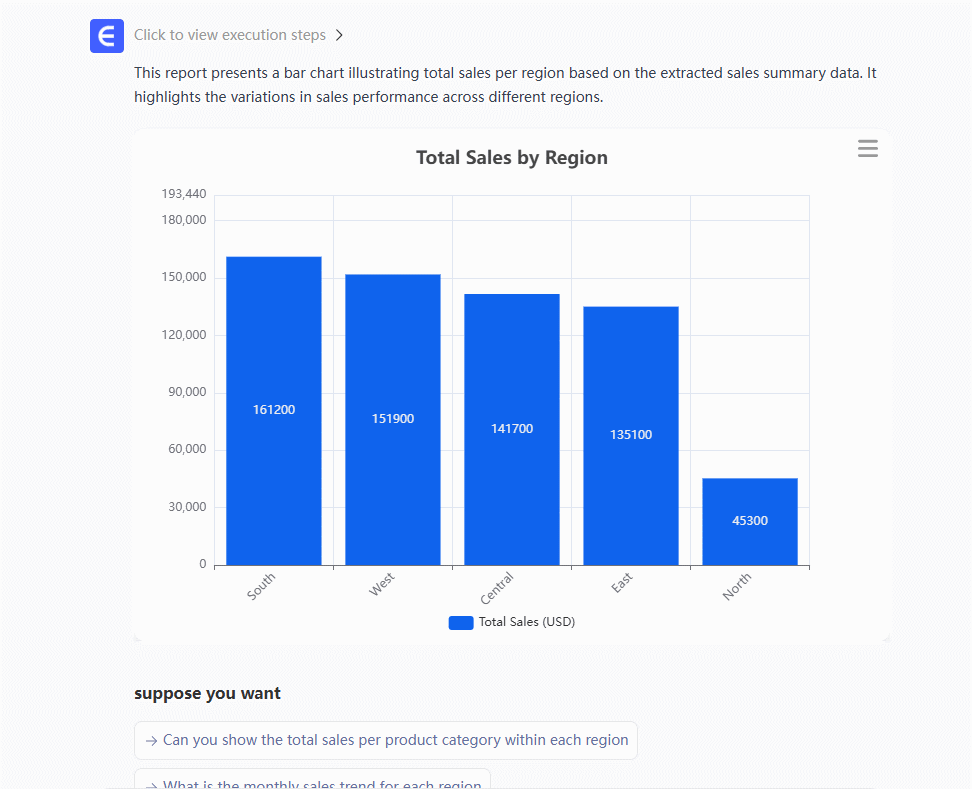Expand execution steps using the chevron arrow
Viewport: 972px width, 789px height.
pos(339,35)
